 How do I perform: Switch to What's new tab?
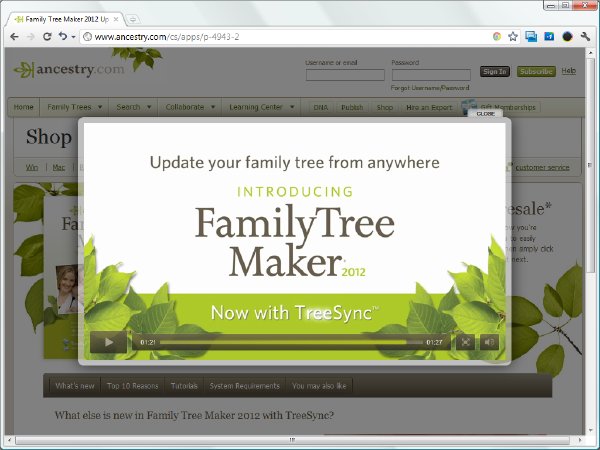click(75, 386)
